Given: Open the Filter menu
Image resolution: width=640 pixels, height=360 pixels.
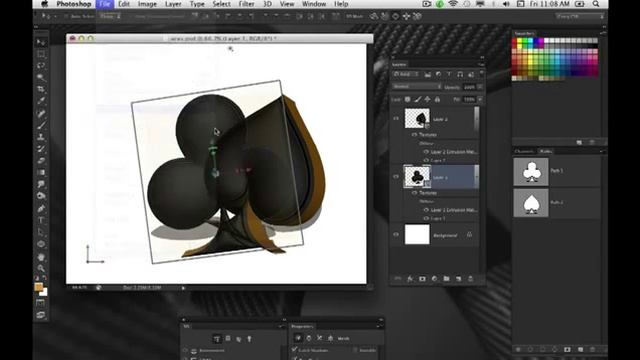Looking at the screenshot, I should click(247, 4).
